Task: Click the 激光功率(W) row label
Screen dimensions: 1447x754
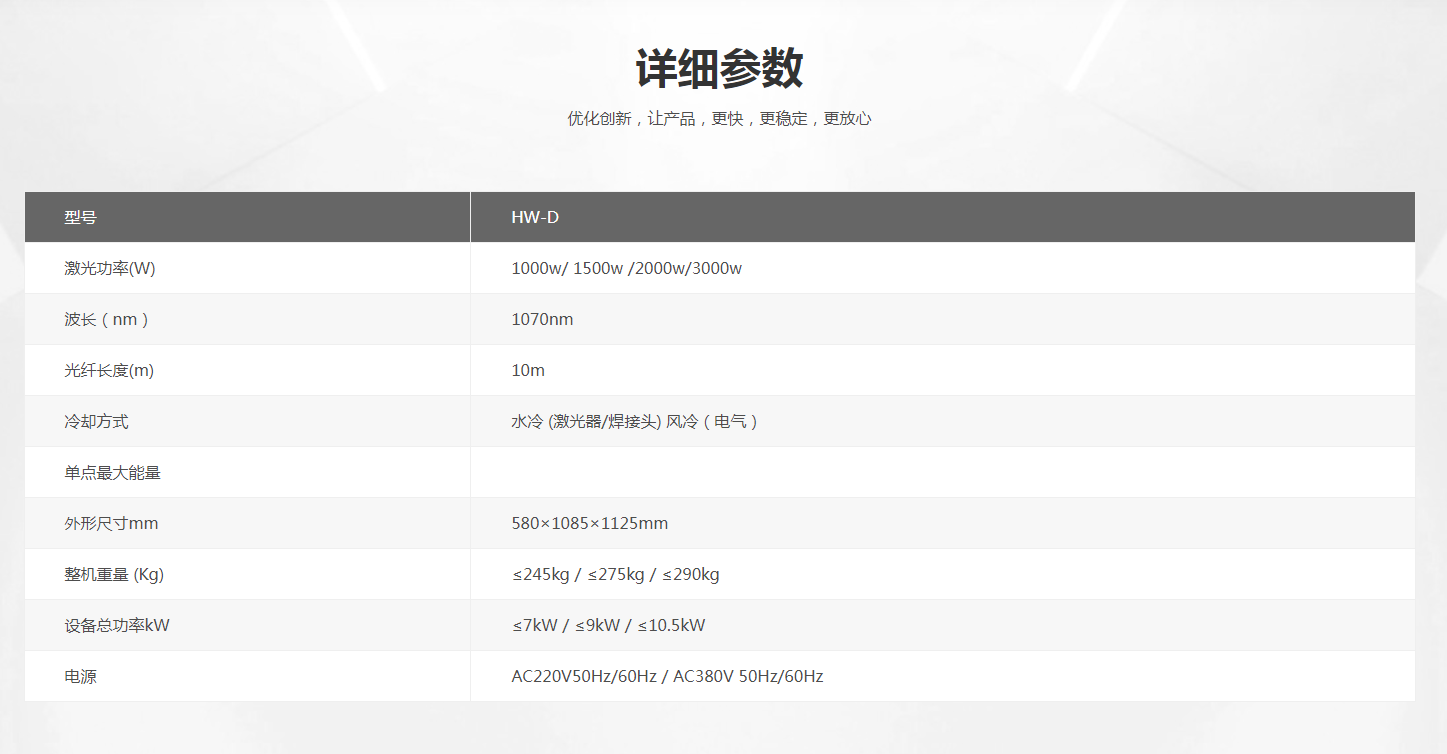Action: pyautogui.click(x=110, y=268)
